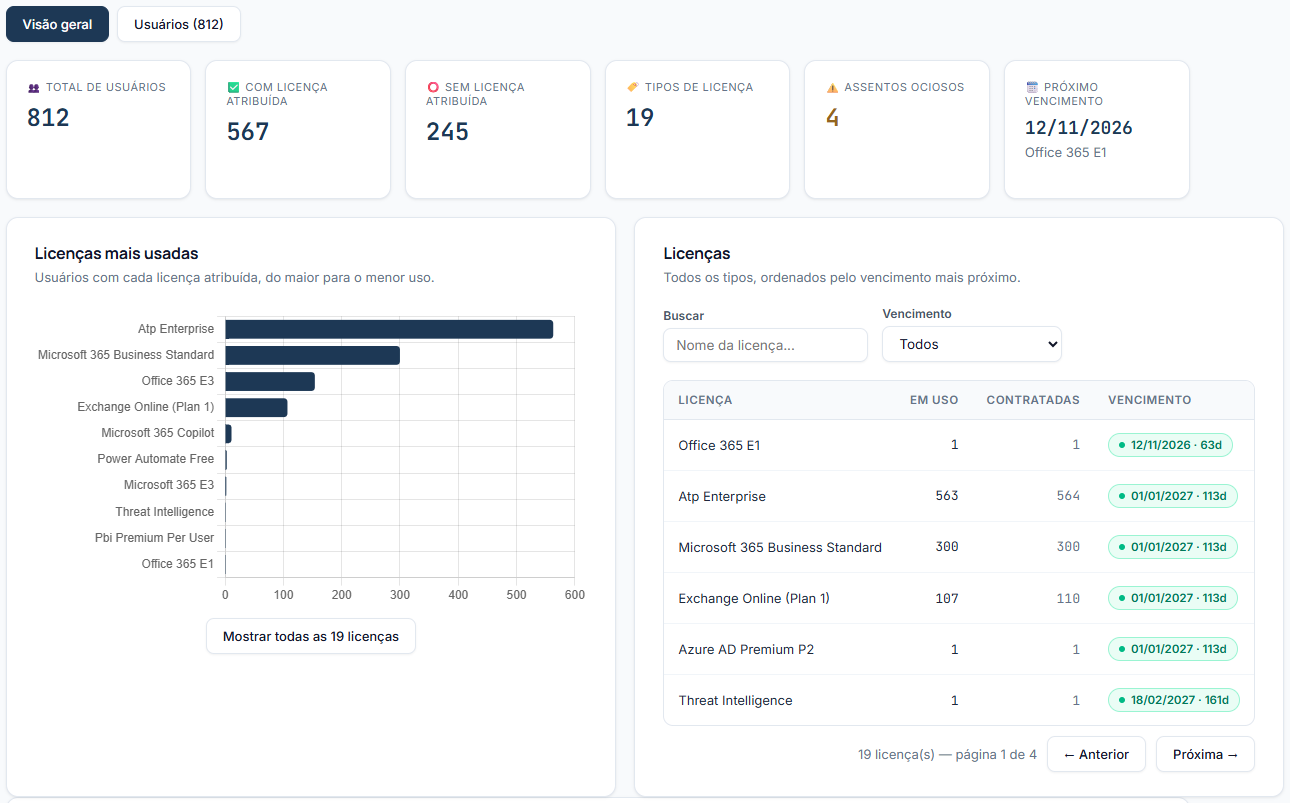Click the CONTRATADAS column header
Screen dimensions: 1290x803
point(1033,400)
